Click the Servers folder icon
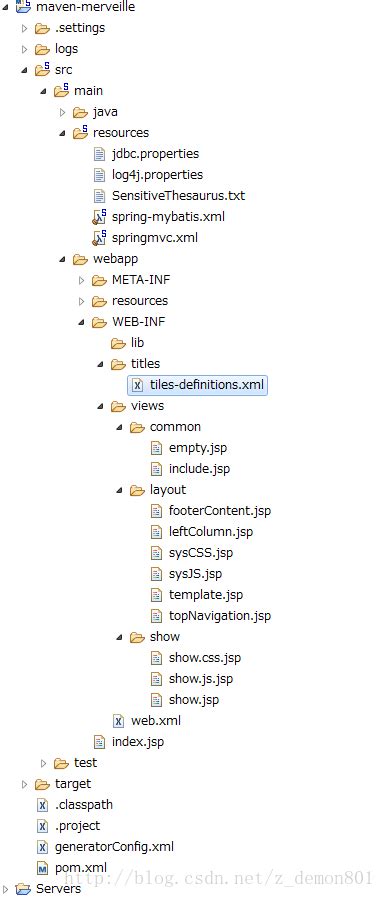This screenshot has width=385, height=898. click(23, 889)
